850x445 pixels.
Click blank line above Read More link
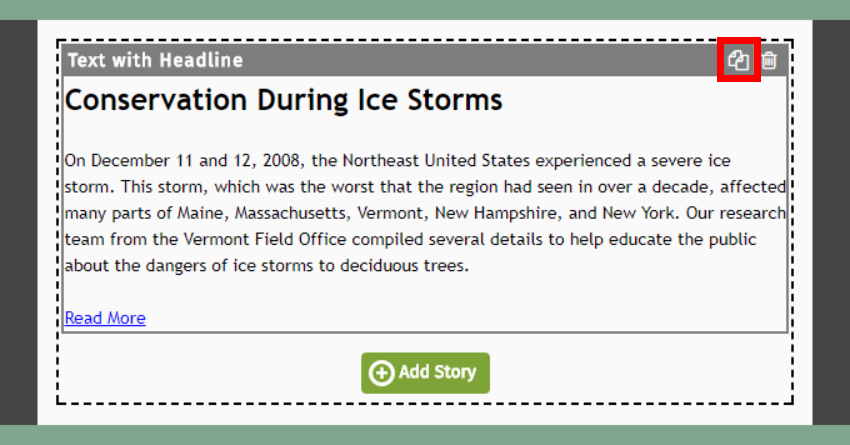coord(425,292)
